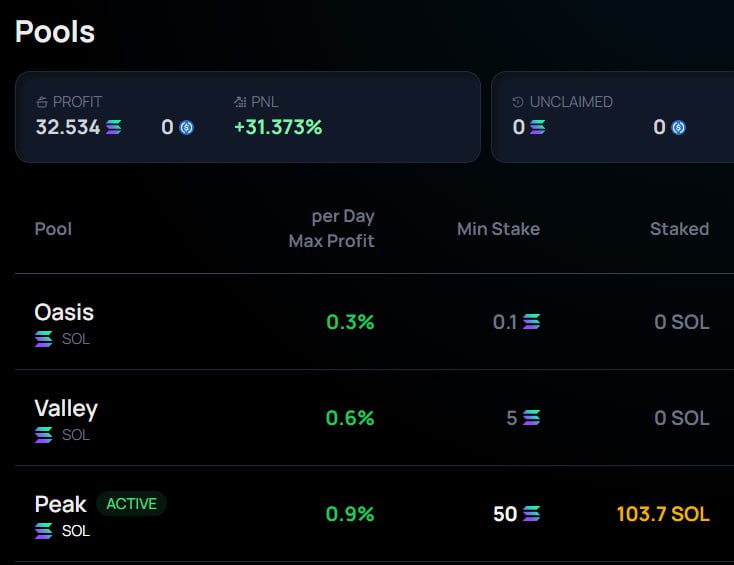
Task: Sort by Min Stake column header
Action: pos(498,229)
